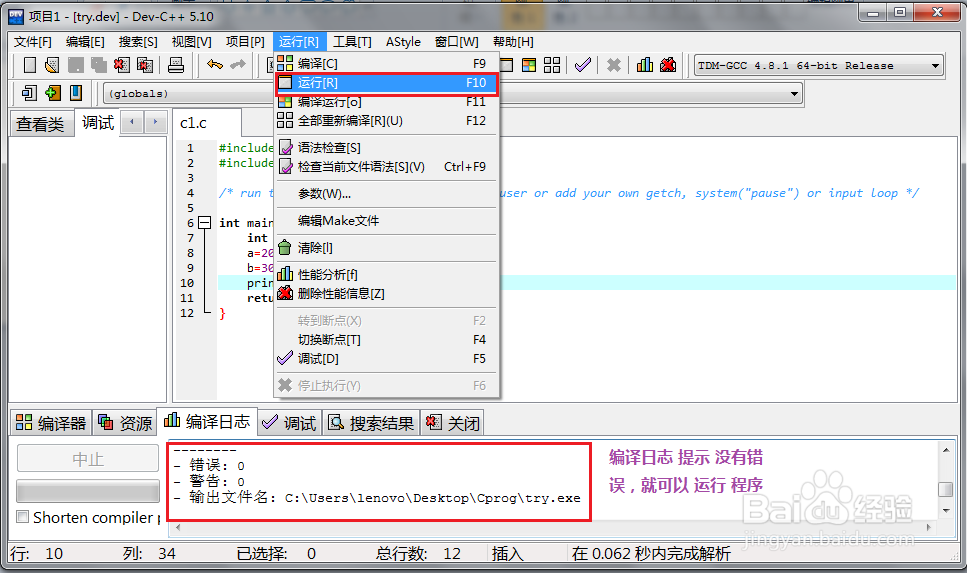This screenshot has height=573, width=967.
Task: Switch to the 查看类 side tab
Action: [x=41, y=124]
